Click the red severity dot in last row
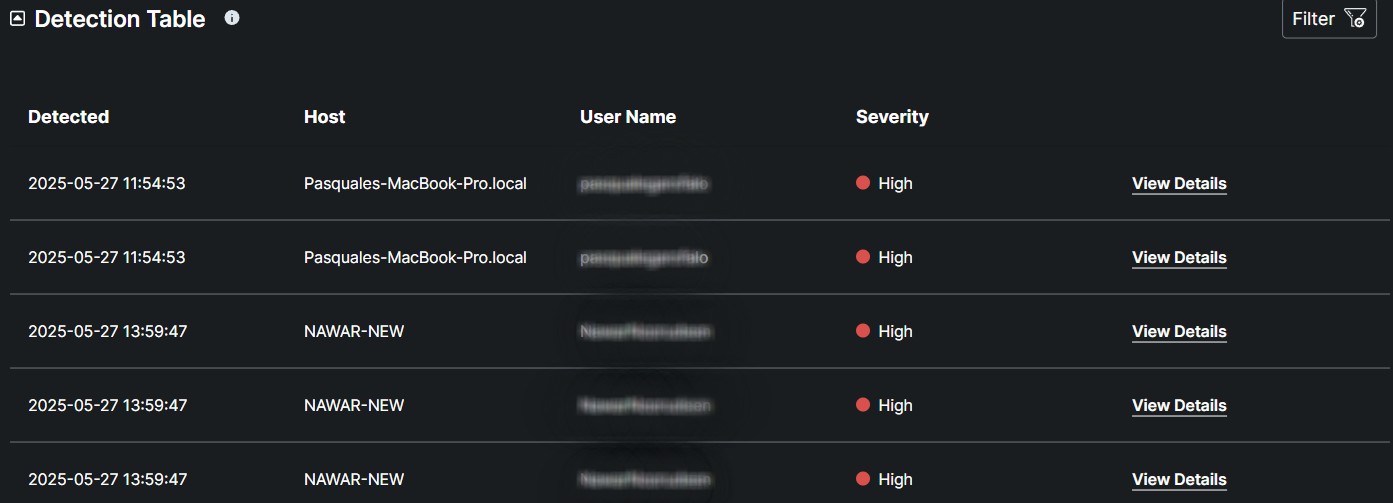The image size is (1393, 503). (863, 479)
